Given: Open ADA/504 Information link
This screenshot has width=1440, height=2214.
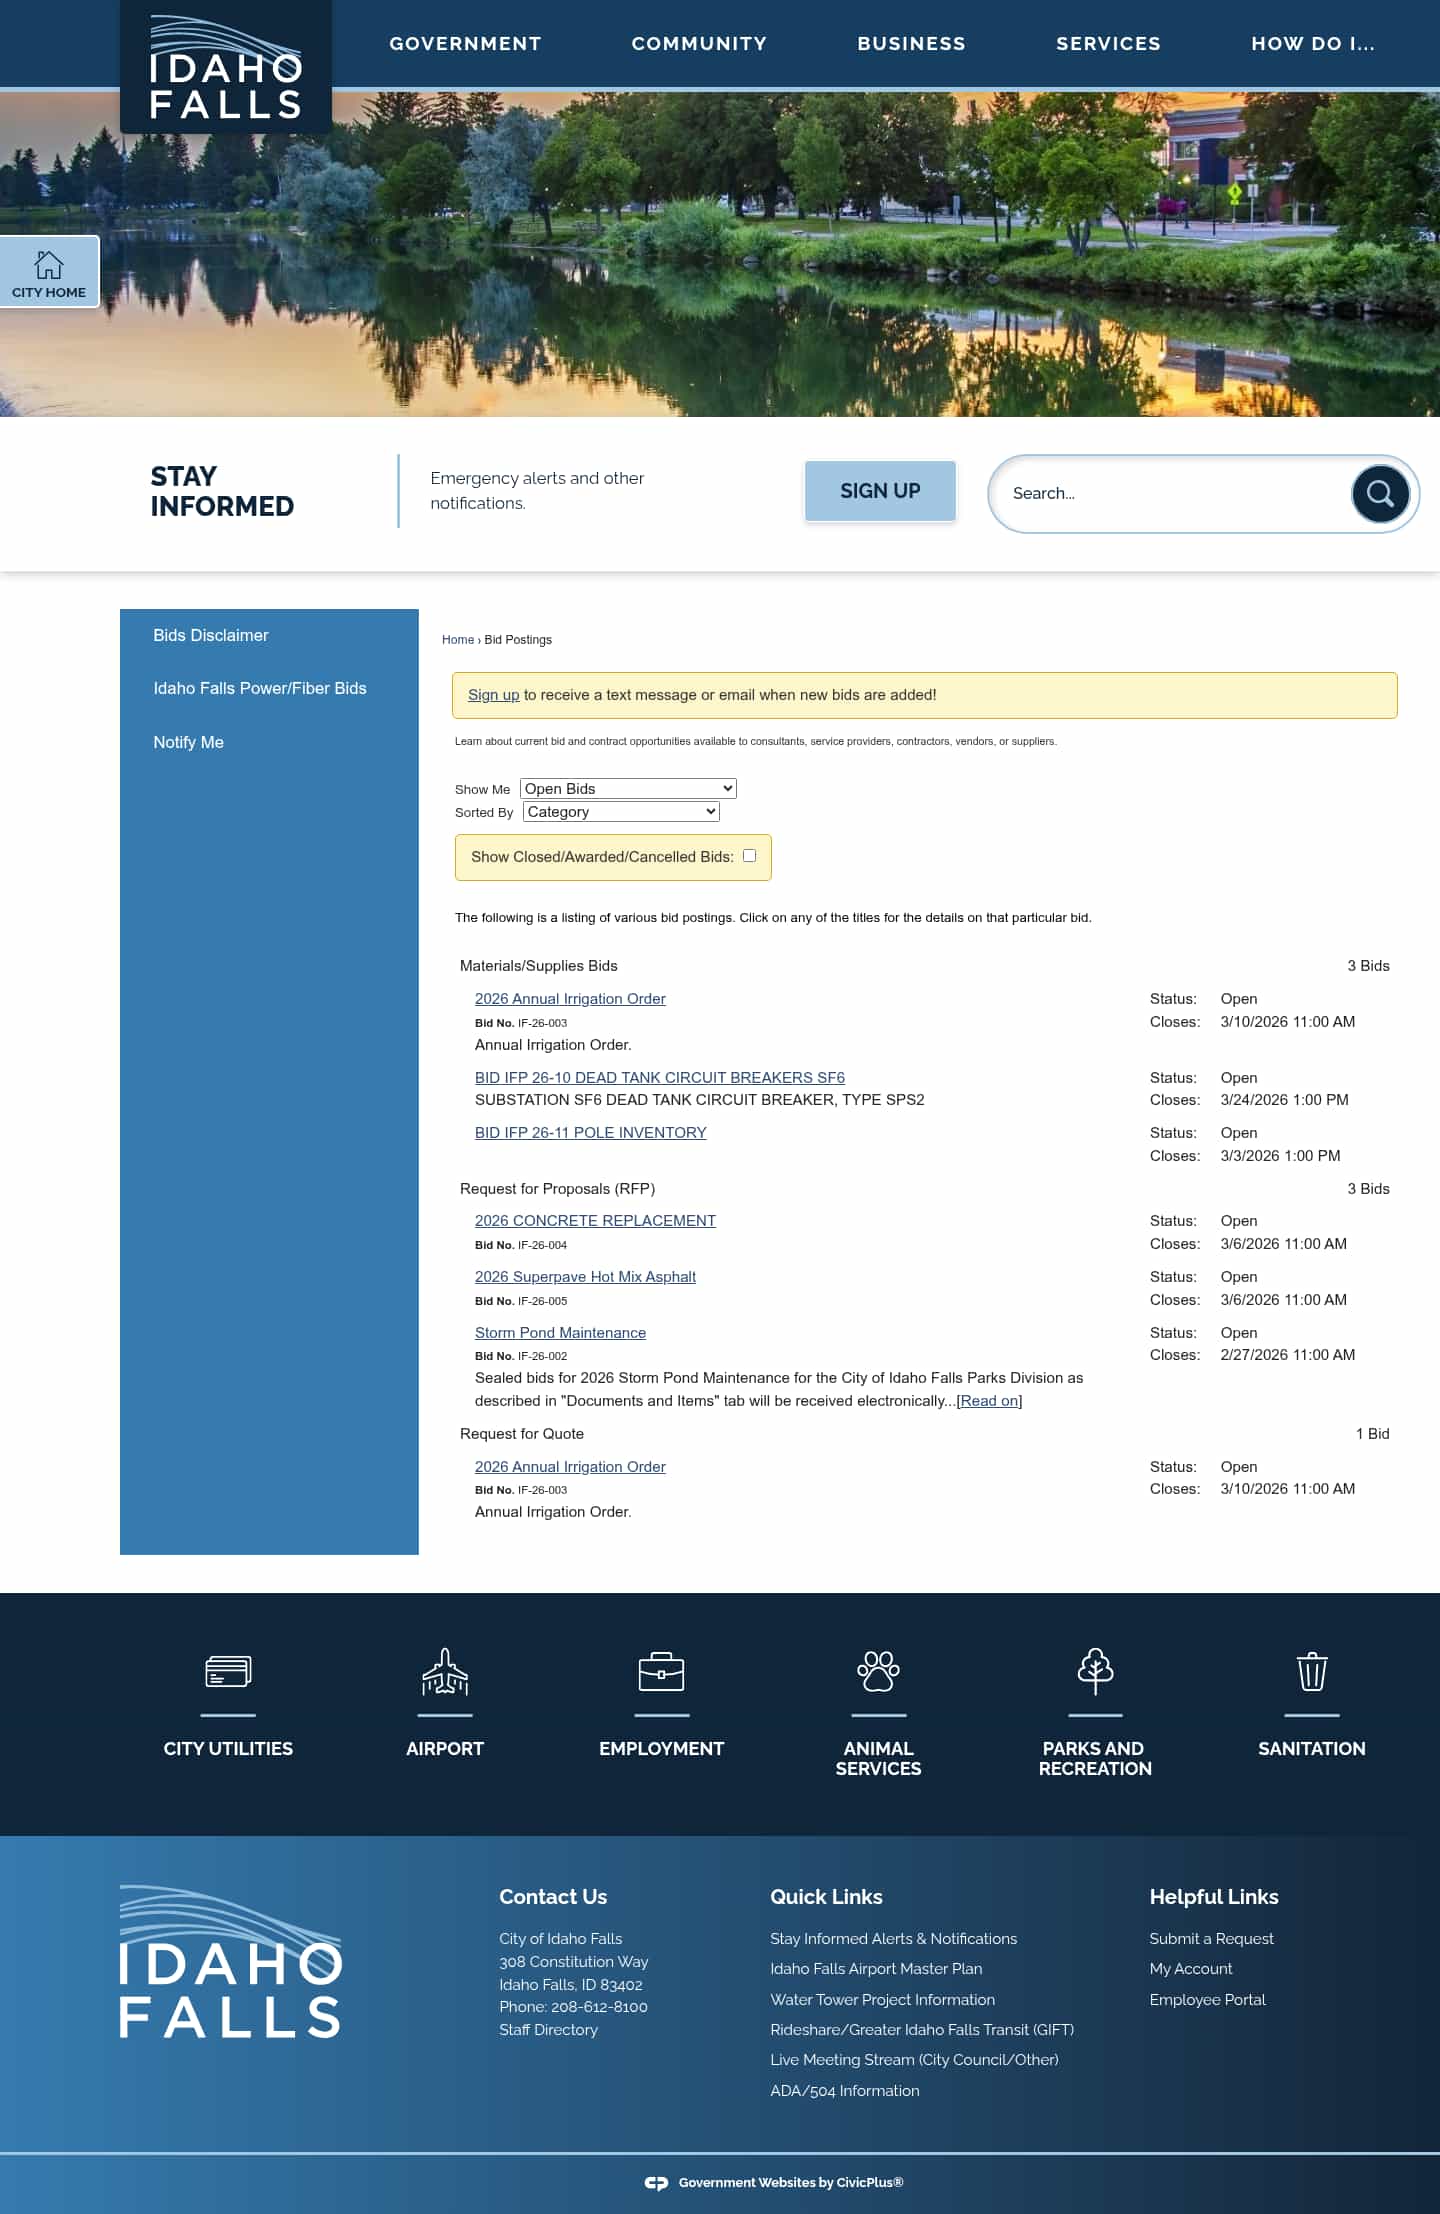Looking at the screenshot, I should [x=845, y=2091].
